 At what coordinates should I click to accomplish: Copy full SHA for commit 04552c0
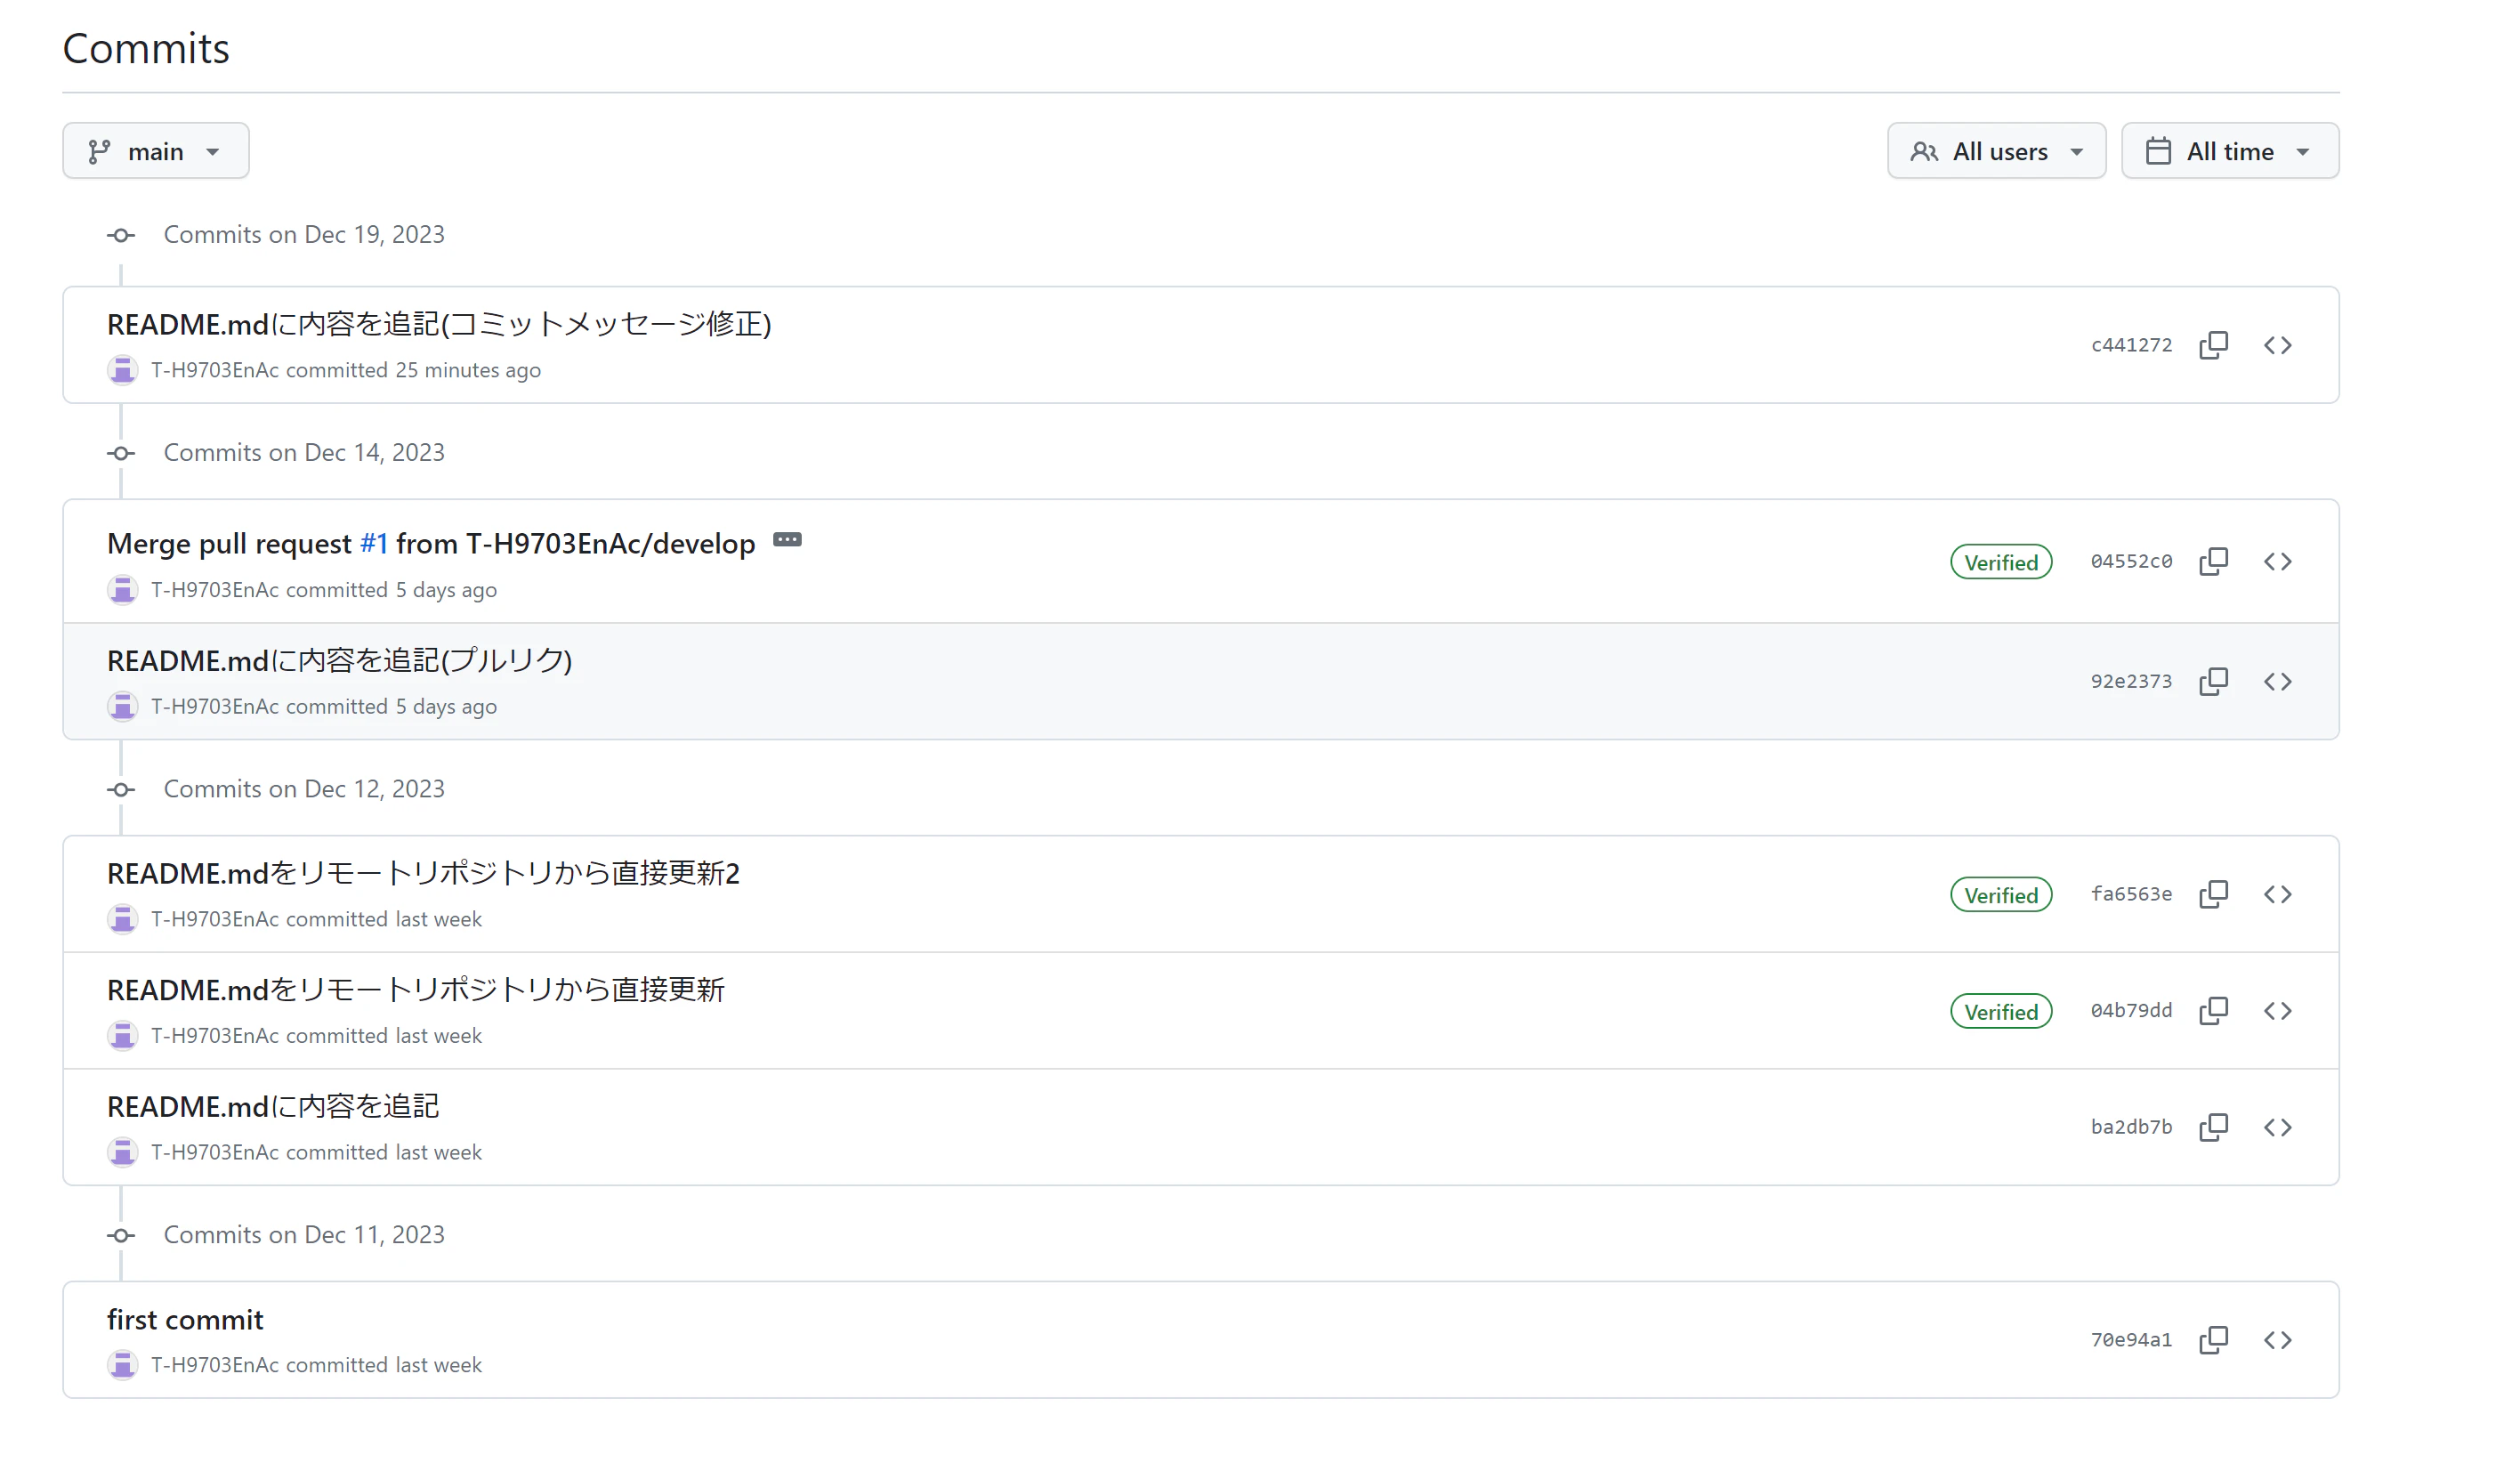pyautogui.click(x=2213, y=561)
